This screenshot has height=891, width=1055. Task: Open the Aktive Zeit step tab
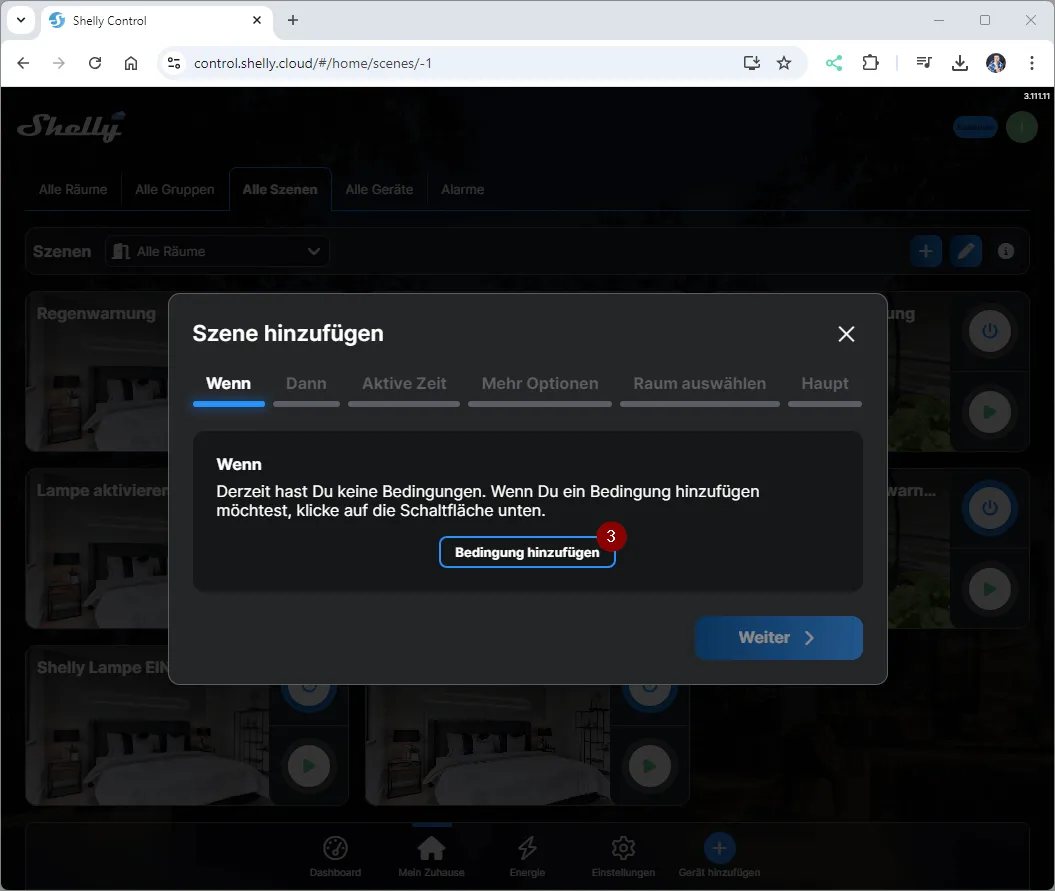coord(404,384)
